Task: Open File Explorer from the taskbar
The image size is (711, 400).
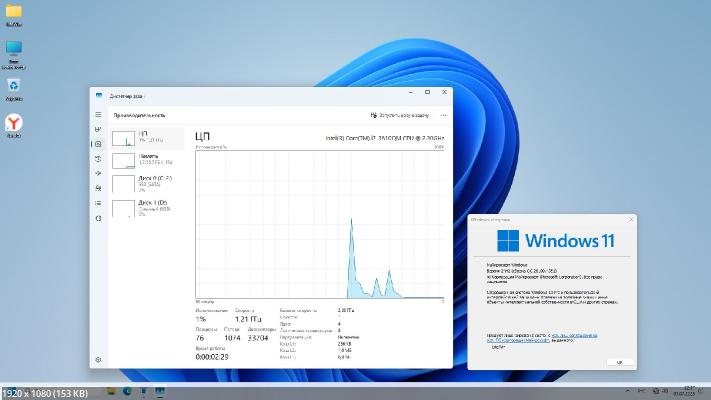Action: [111, 391]
